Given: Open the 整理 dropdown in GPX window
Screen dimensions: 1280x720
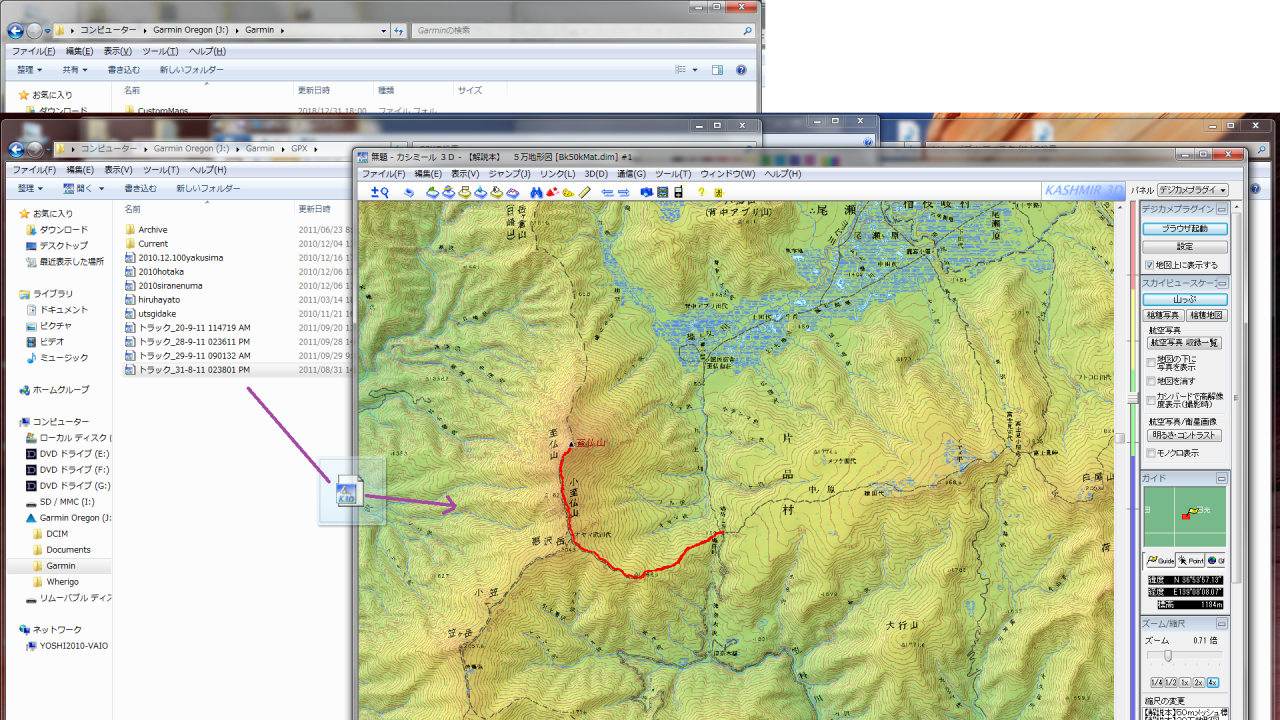Looking at the screenshot, I should pyautogui.click(x=30, y=188).
